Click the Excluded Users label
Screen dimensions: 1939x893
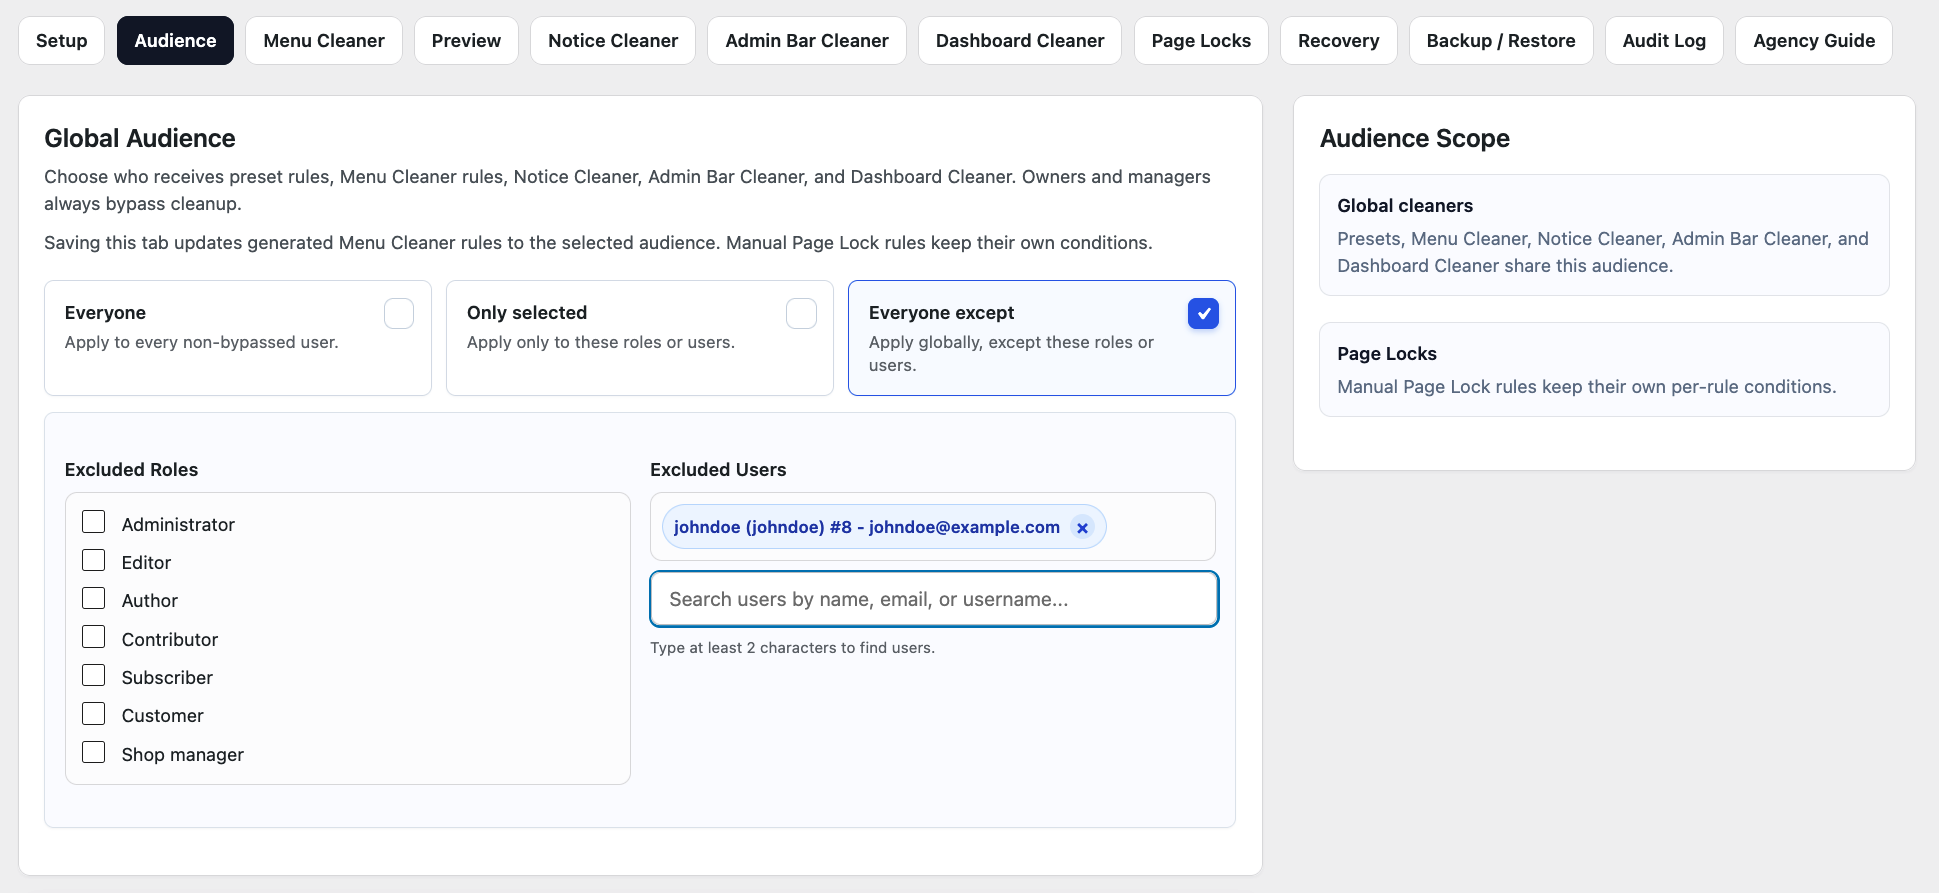pyautogui.click(x=718, y=470)
